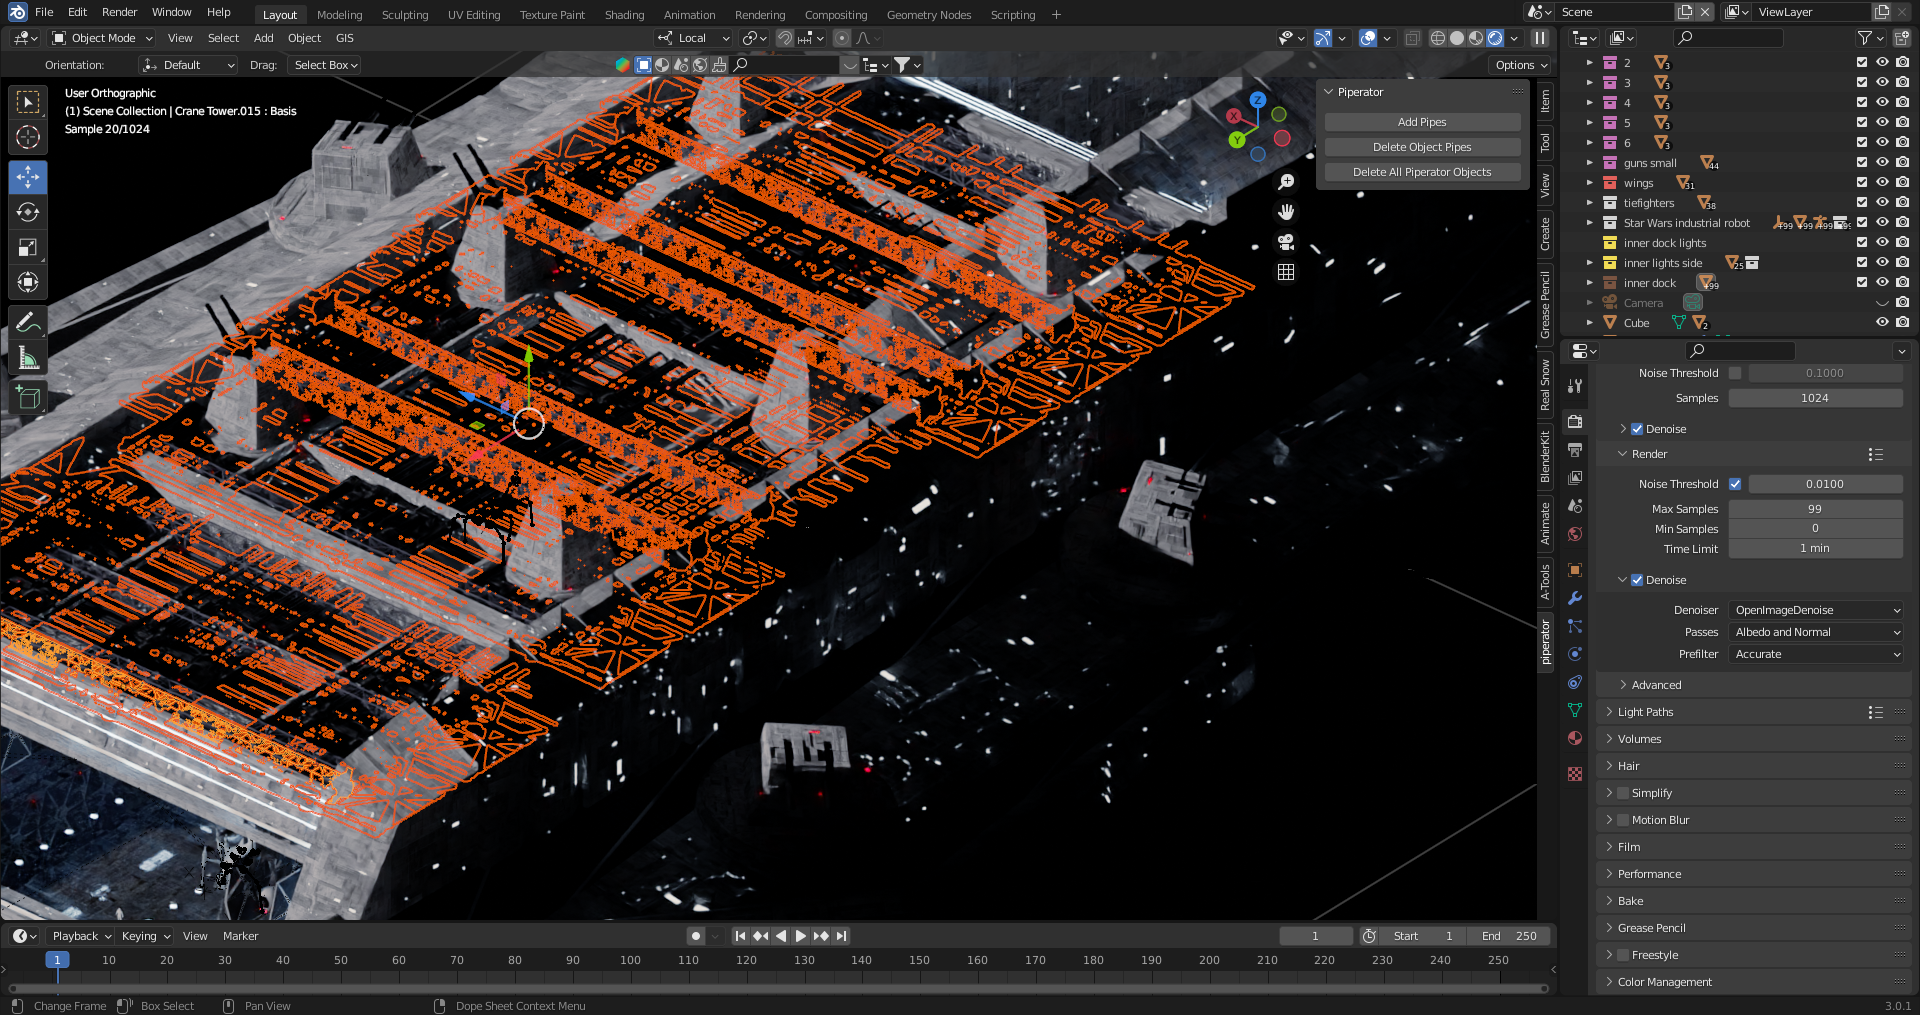Open the Passes 'Albedo and Normal' dropdown
Image resolution: width=1920 pixels, height=1015 pixels.
coord(1816,632)
